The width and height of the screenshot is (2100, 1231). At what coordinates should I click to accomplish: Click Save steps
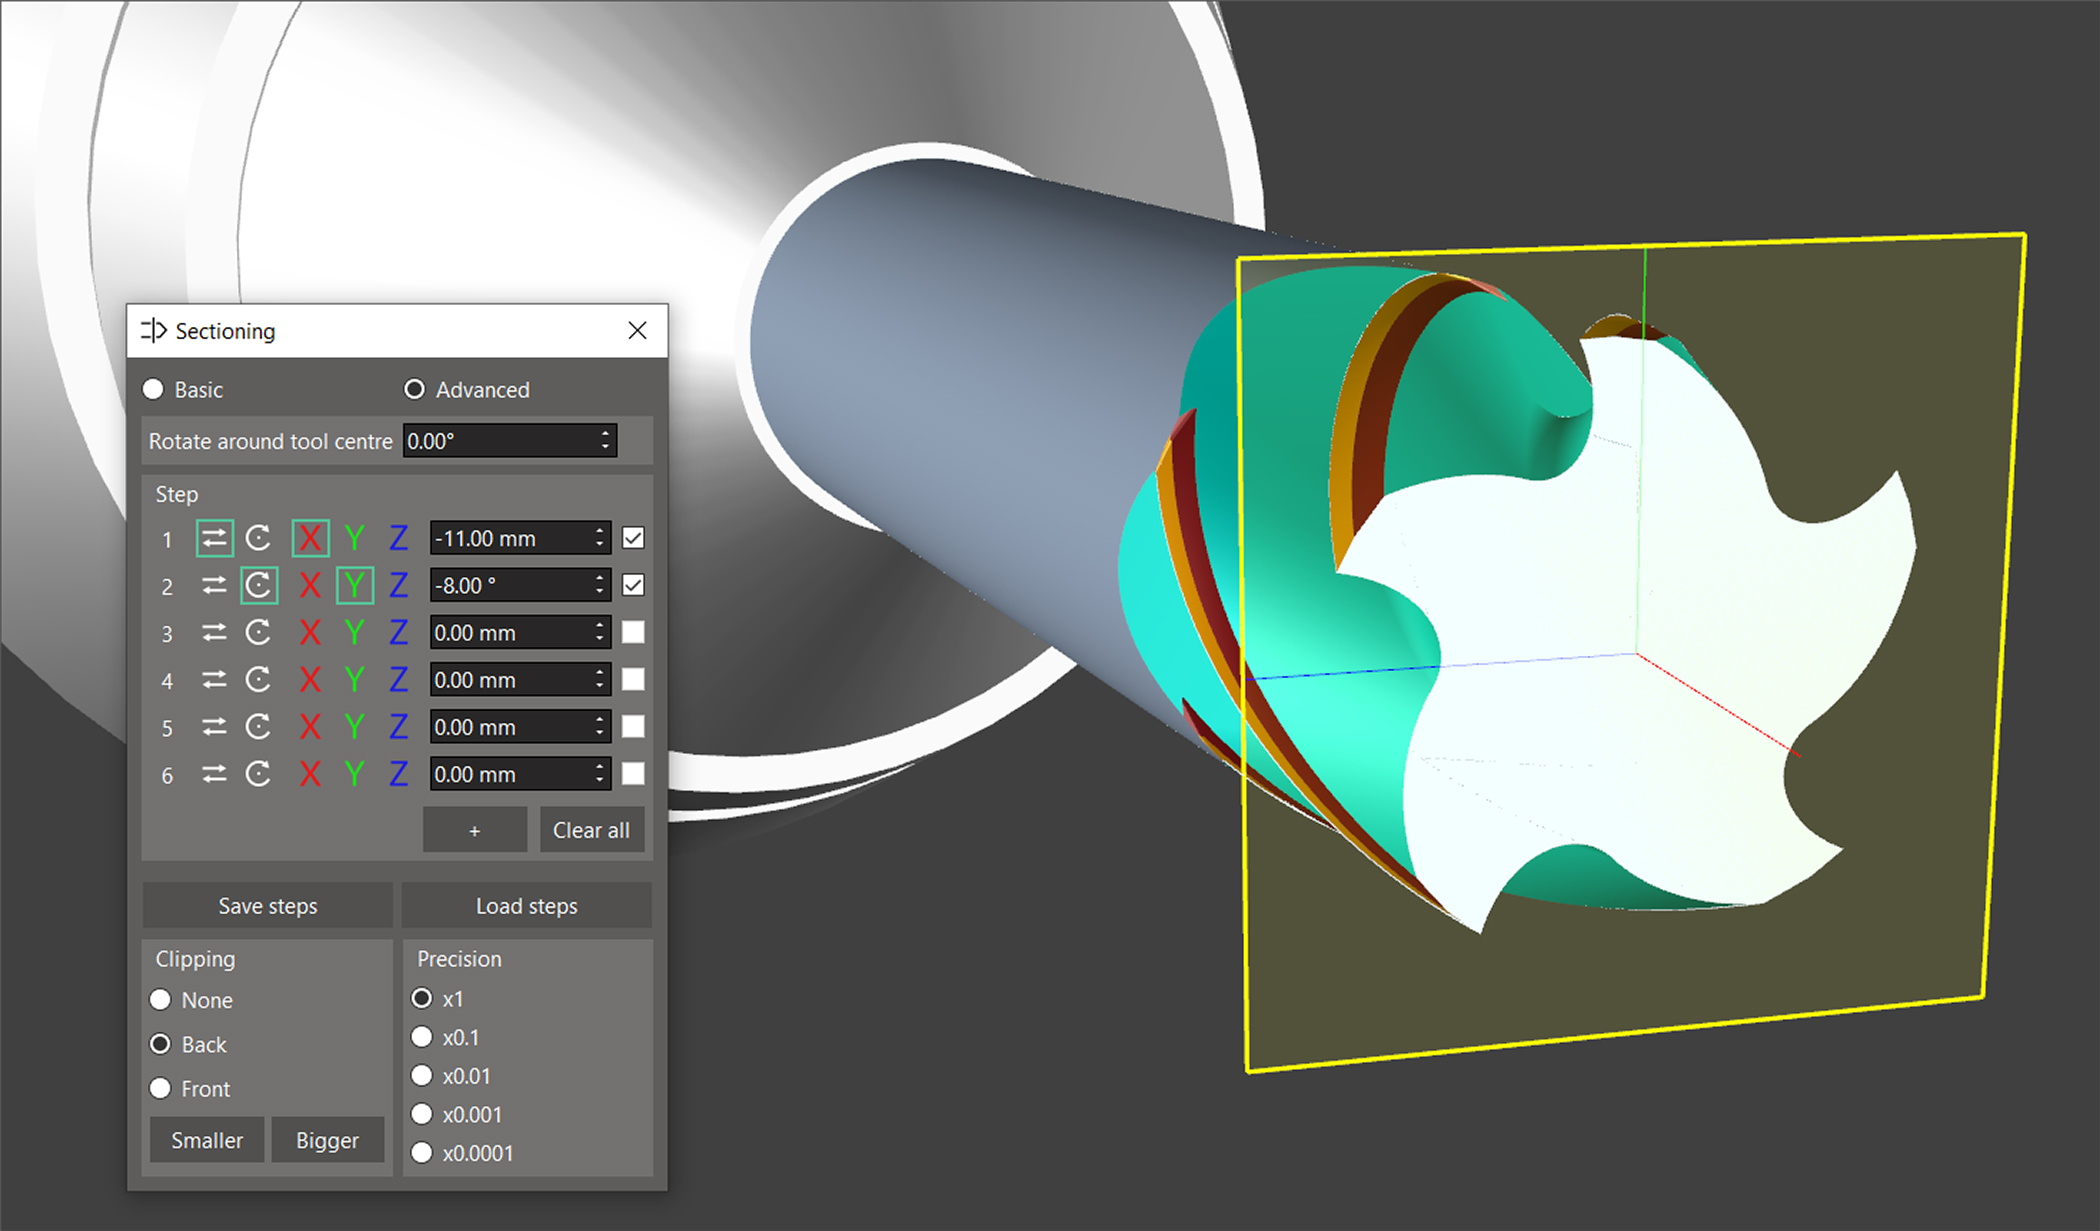[x=266, y=906]
